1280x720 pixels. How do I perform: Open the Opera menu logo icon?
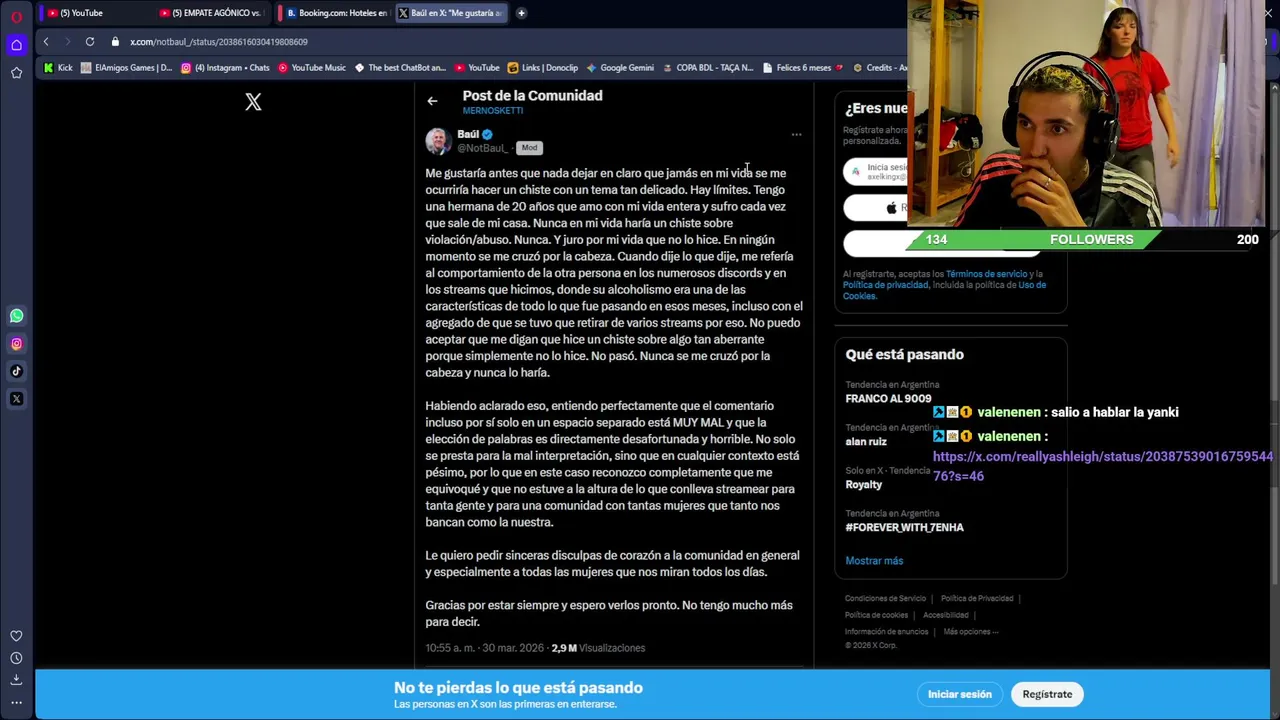pos(16,16)
